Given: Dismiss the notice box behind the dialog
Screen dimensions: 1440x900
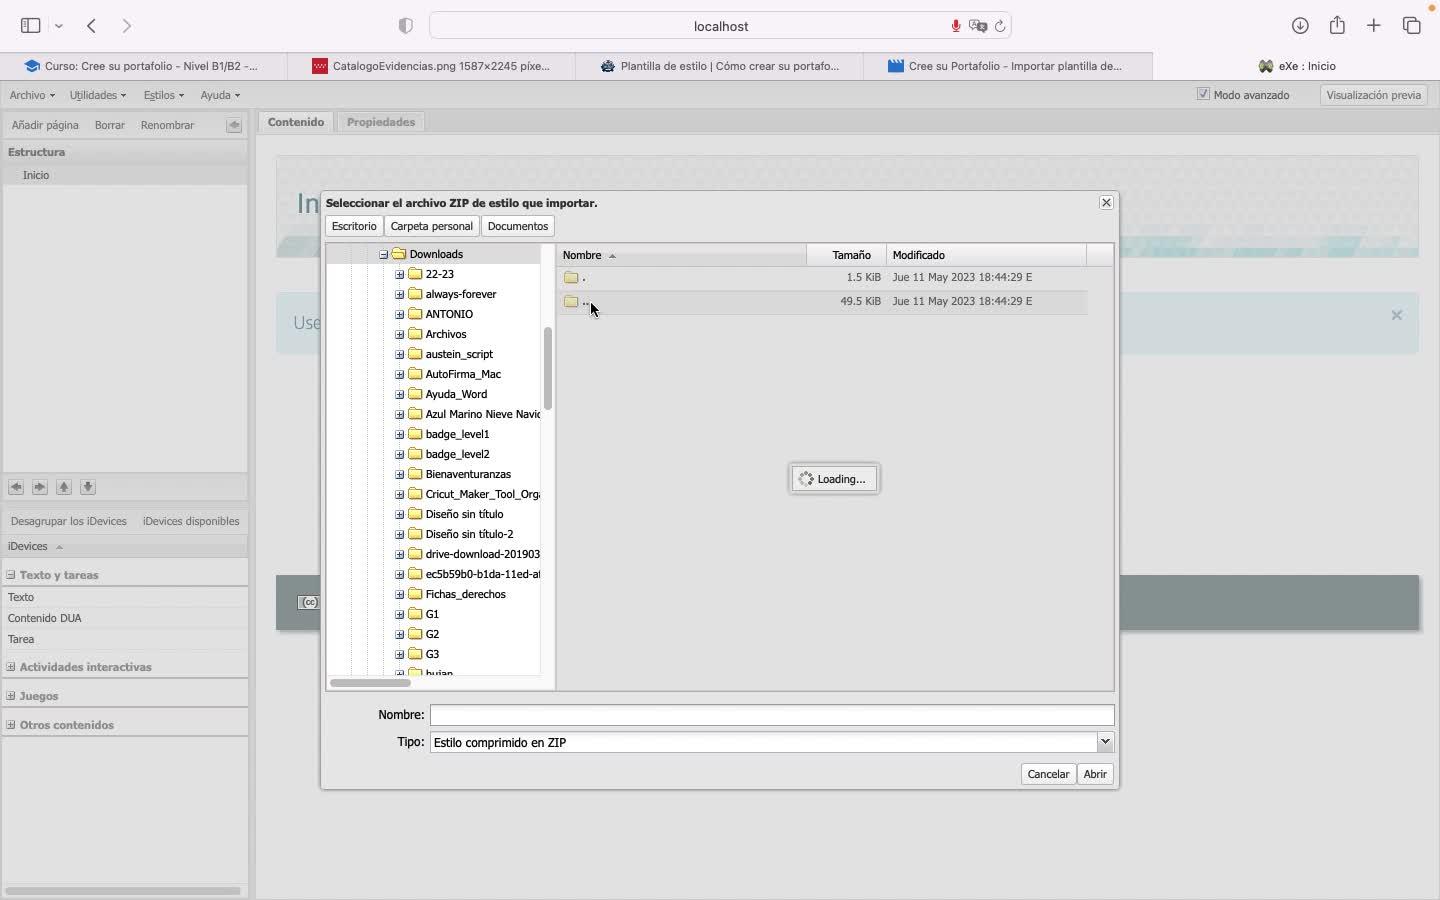Looking at the screenshot, I should pyautogui.click(x=1397, y=315).
